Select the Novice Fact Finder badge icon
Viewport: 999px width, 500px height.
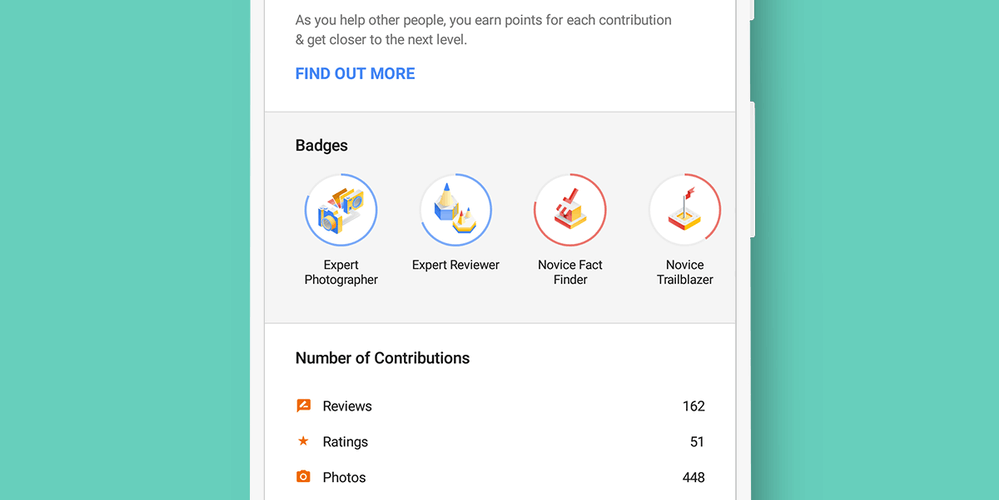(x=570, y=210)
